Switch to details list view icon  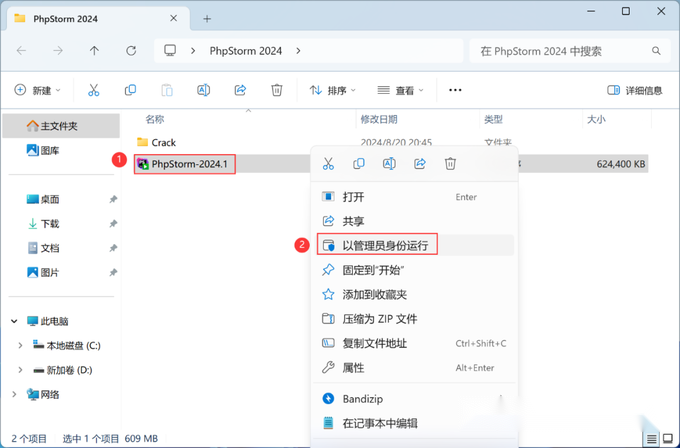point(651,439)
